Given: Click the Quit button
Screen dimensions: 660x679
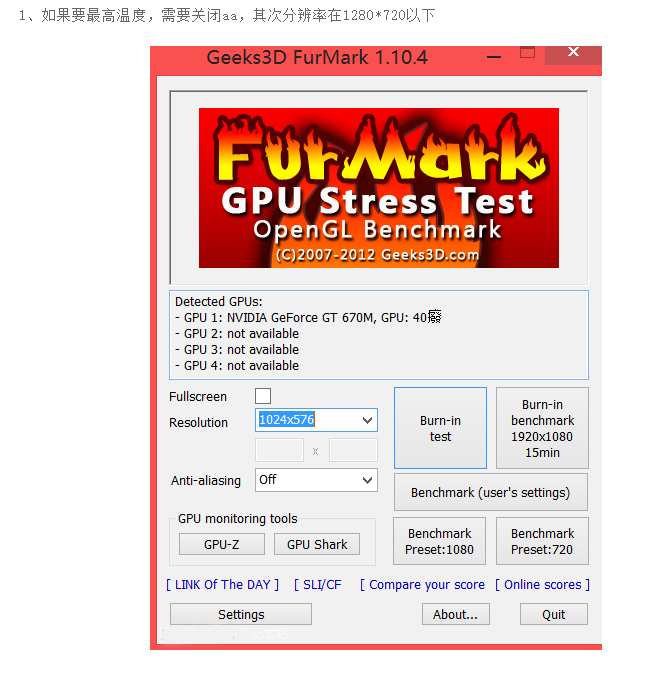Looking at the screenshot, I should [x=553, y=614].
